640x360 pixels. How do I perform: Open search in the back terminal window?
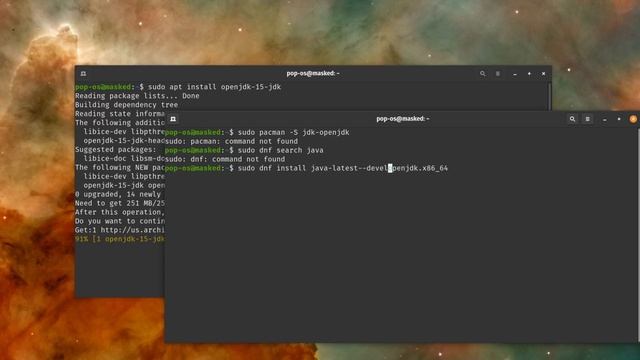click(482, 73)
